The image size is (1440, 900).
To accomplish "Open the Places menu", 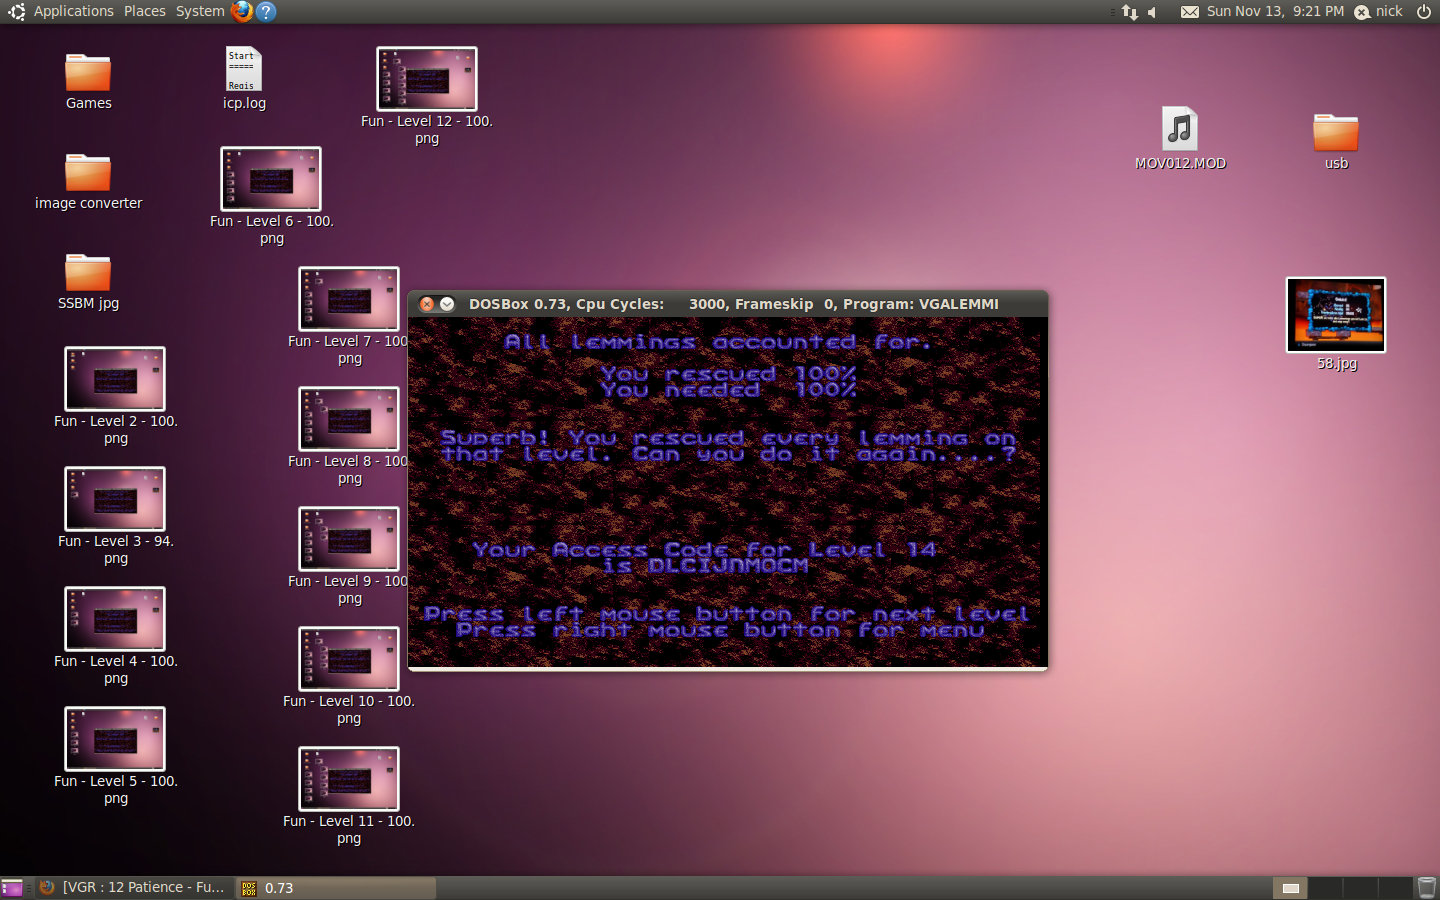I will click(145, 11).
